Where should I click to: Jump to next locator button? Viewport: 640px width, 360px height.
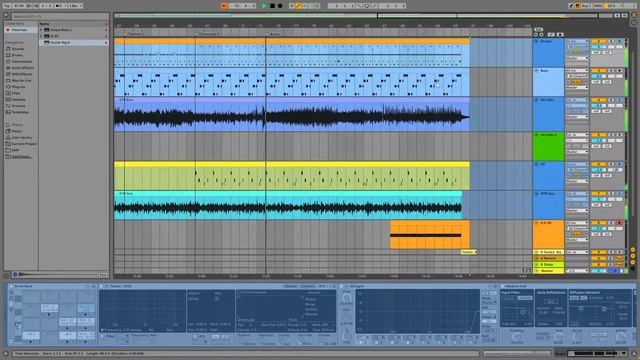click(x=542, y=35)
